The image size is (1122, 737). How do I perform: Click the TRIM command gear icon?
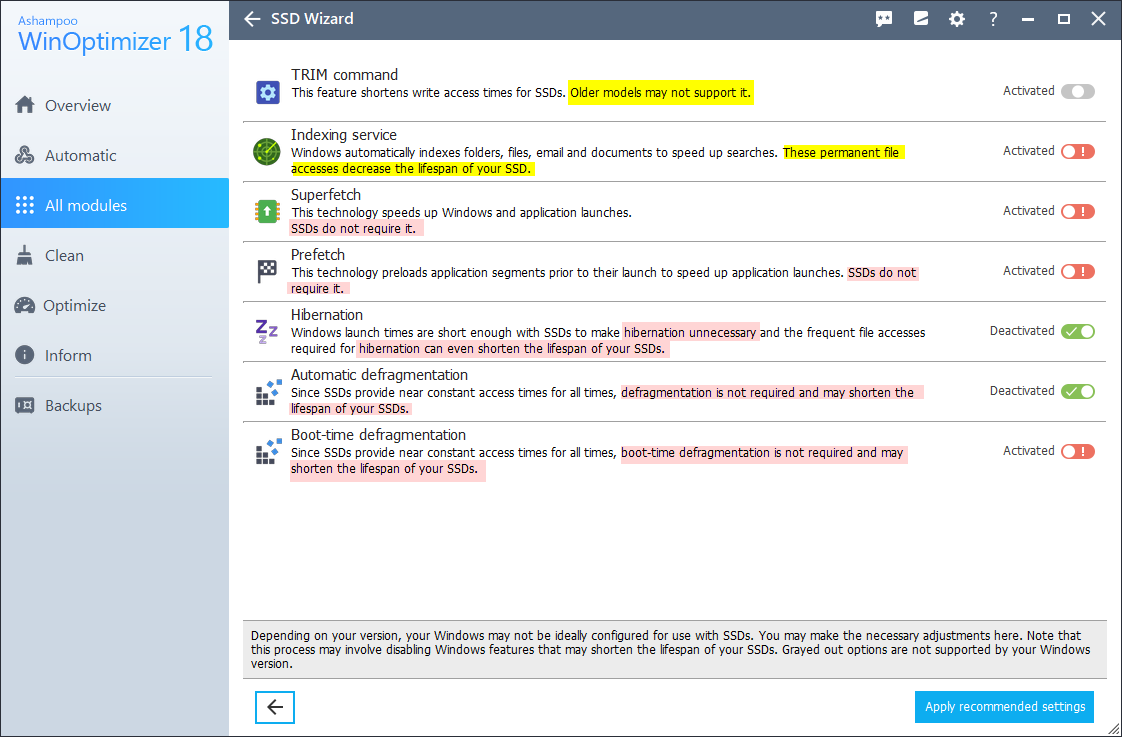[x=268, y=92]
